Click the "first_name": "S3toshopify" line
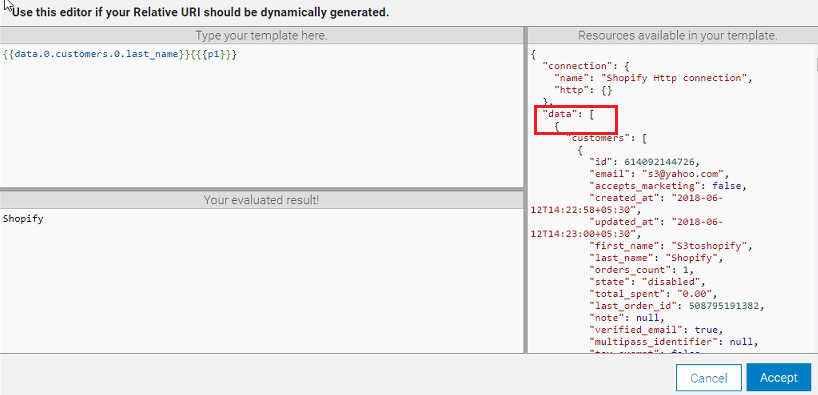 coord(670,246)
